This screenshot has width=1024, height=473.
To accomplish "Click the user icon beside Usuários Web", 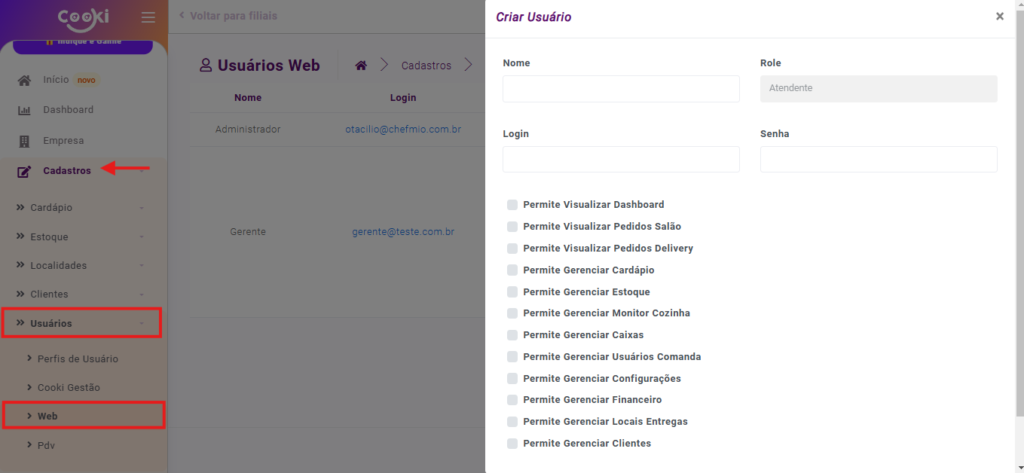I will [x=207, y=65].
